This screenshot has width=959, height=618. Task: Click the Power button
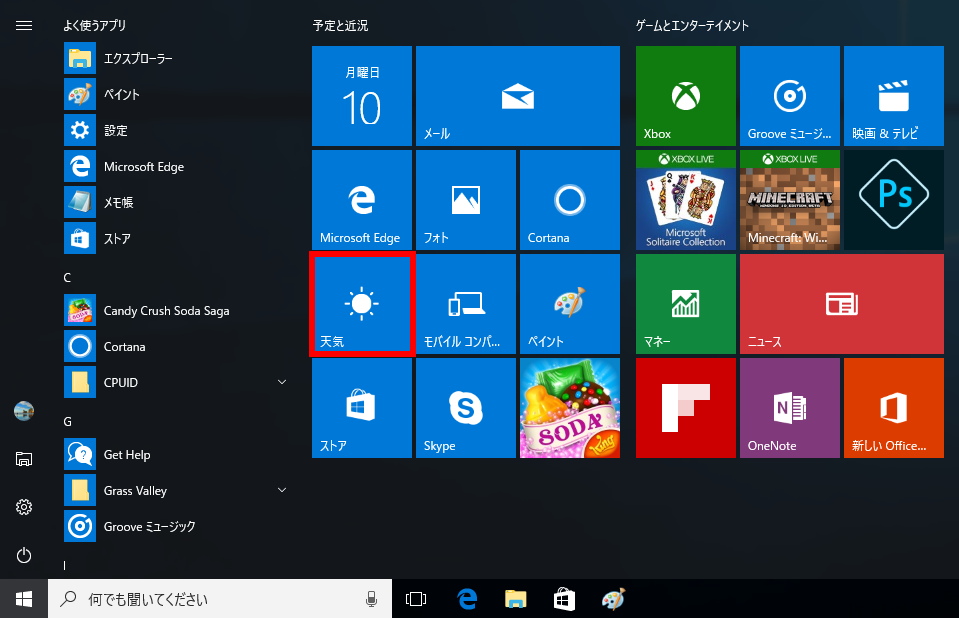point(24,555)
